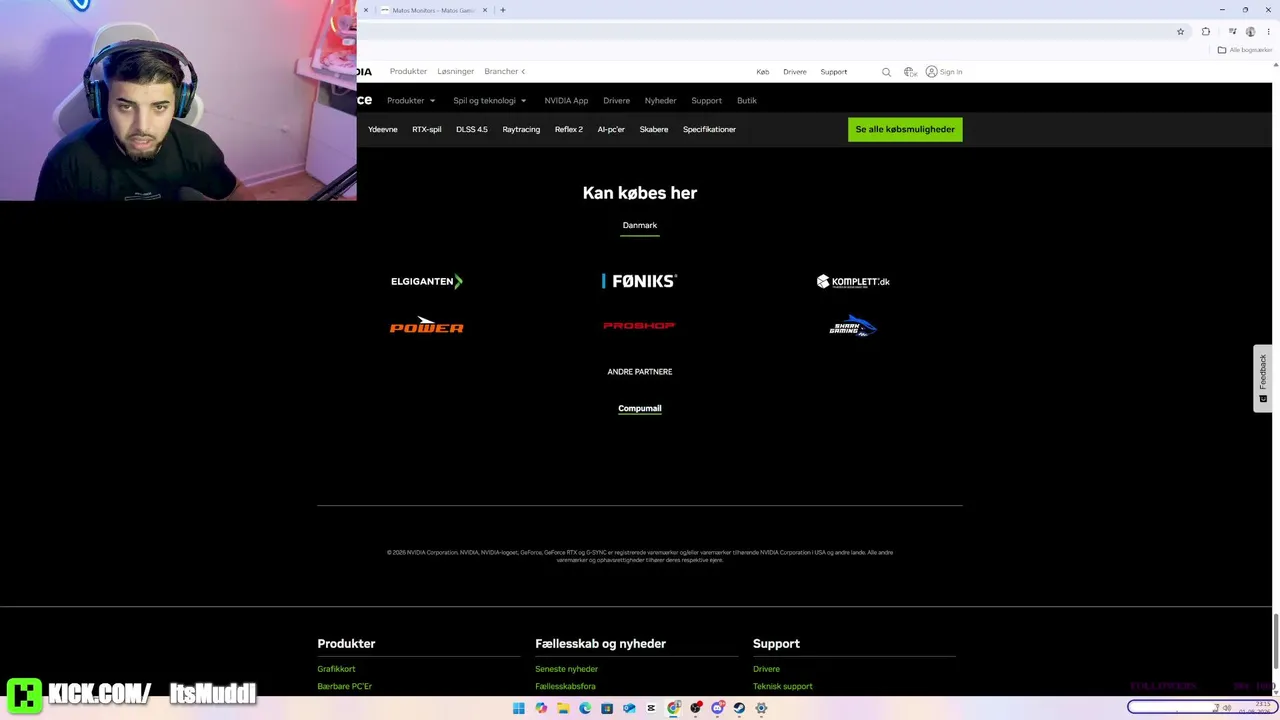This screenshot has width=1280, height=720.
Task: Click the Sign In account icon
Action: (x=931, y=72)
